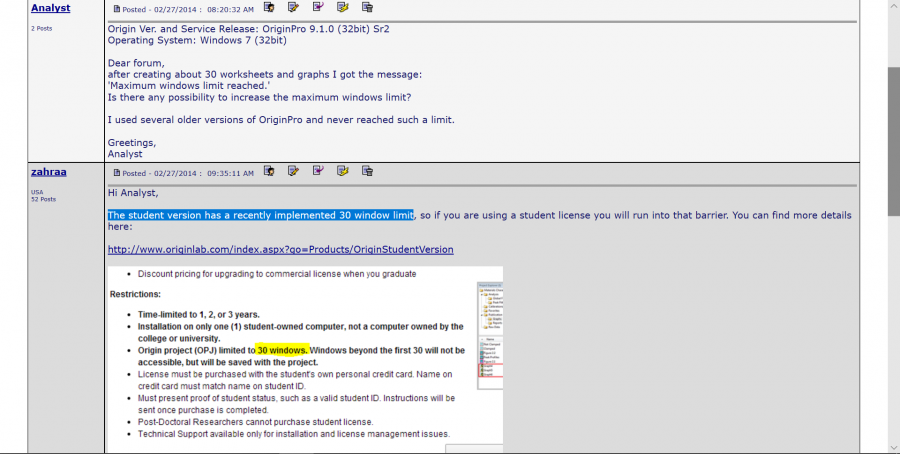Click the vertical scrollbar thumb

[x=894, y=141]
